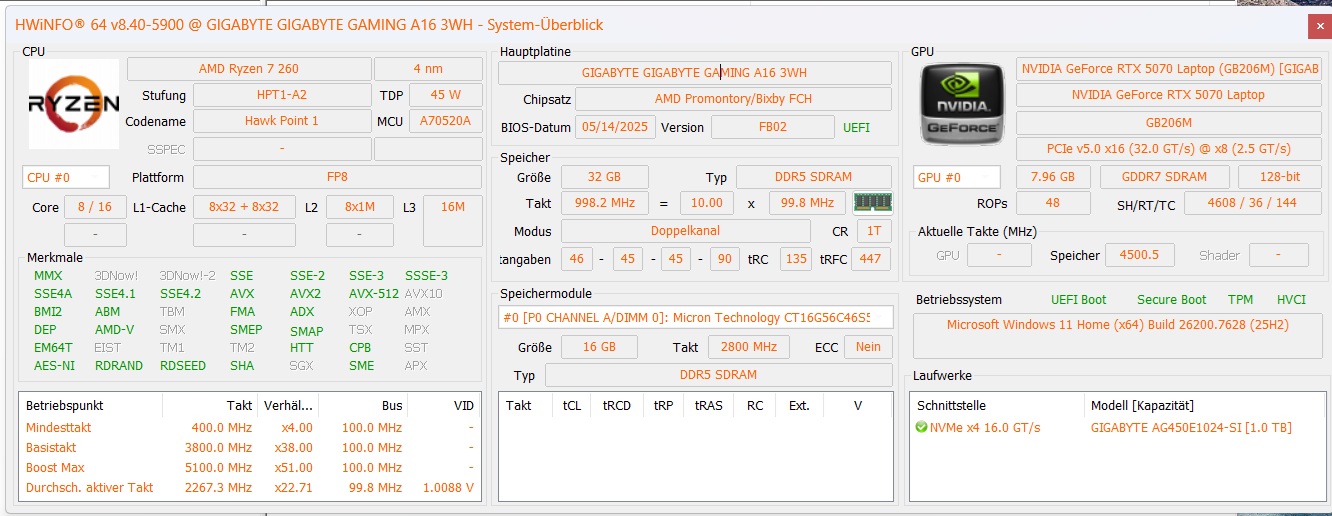
Task: Click the AMD Ryzen 7 260 name field
Action: coord(248,69)
